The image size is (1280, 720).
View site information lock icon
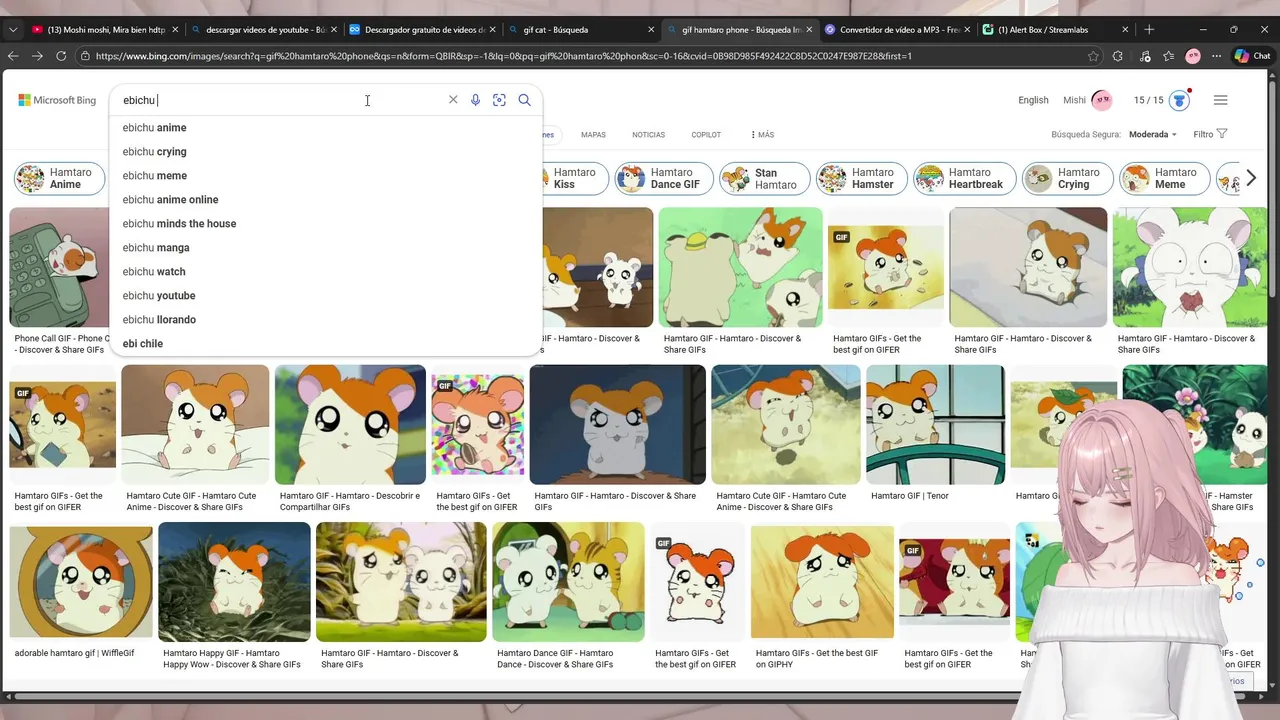[85, 56]
